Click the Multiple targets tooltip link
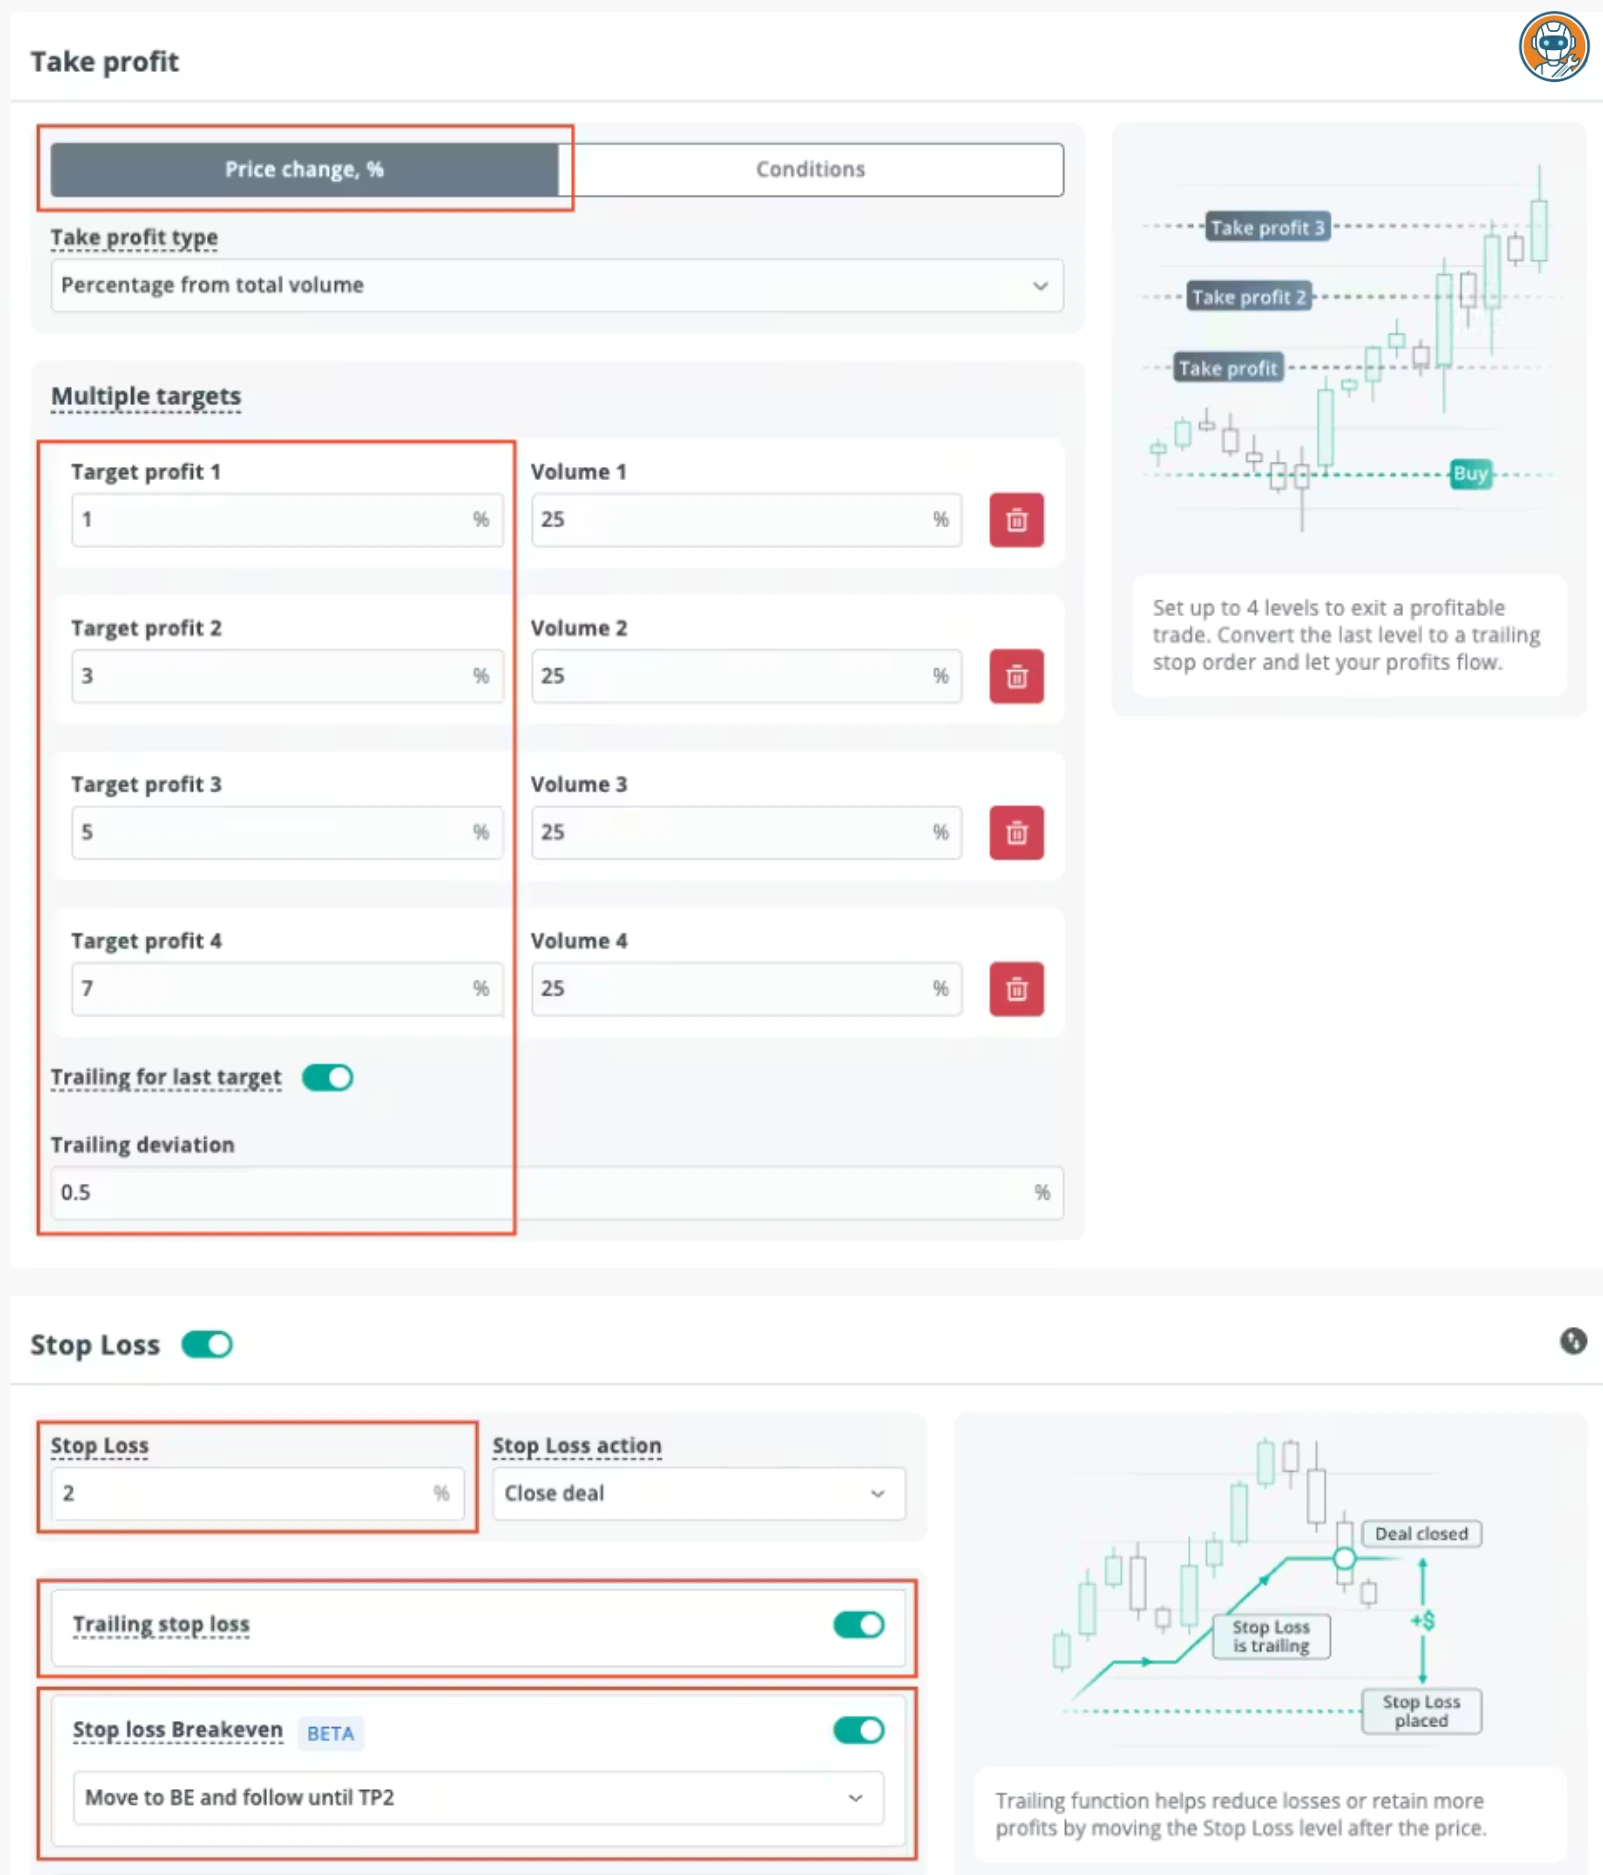 (145, 396)
